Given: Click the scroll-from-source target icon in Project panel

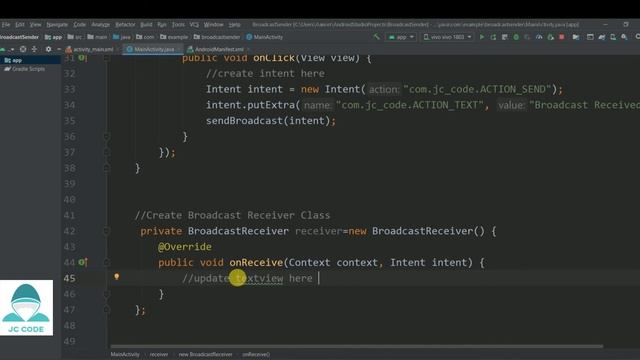Looking at the screenshot, I should (x=23, y=49).
